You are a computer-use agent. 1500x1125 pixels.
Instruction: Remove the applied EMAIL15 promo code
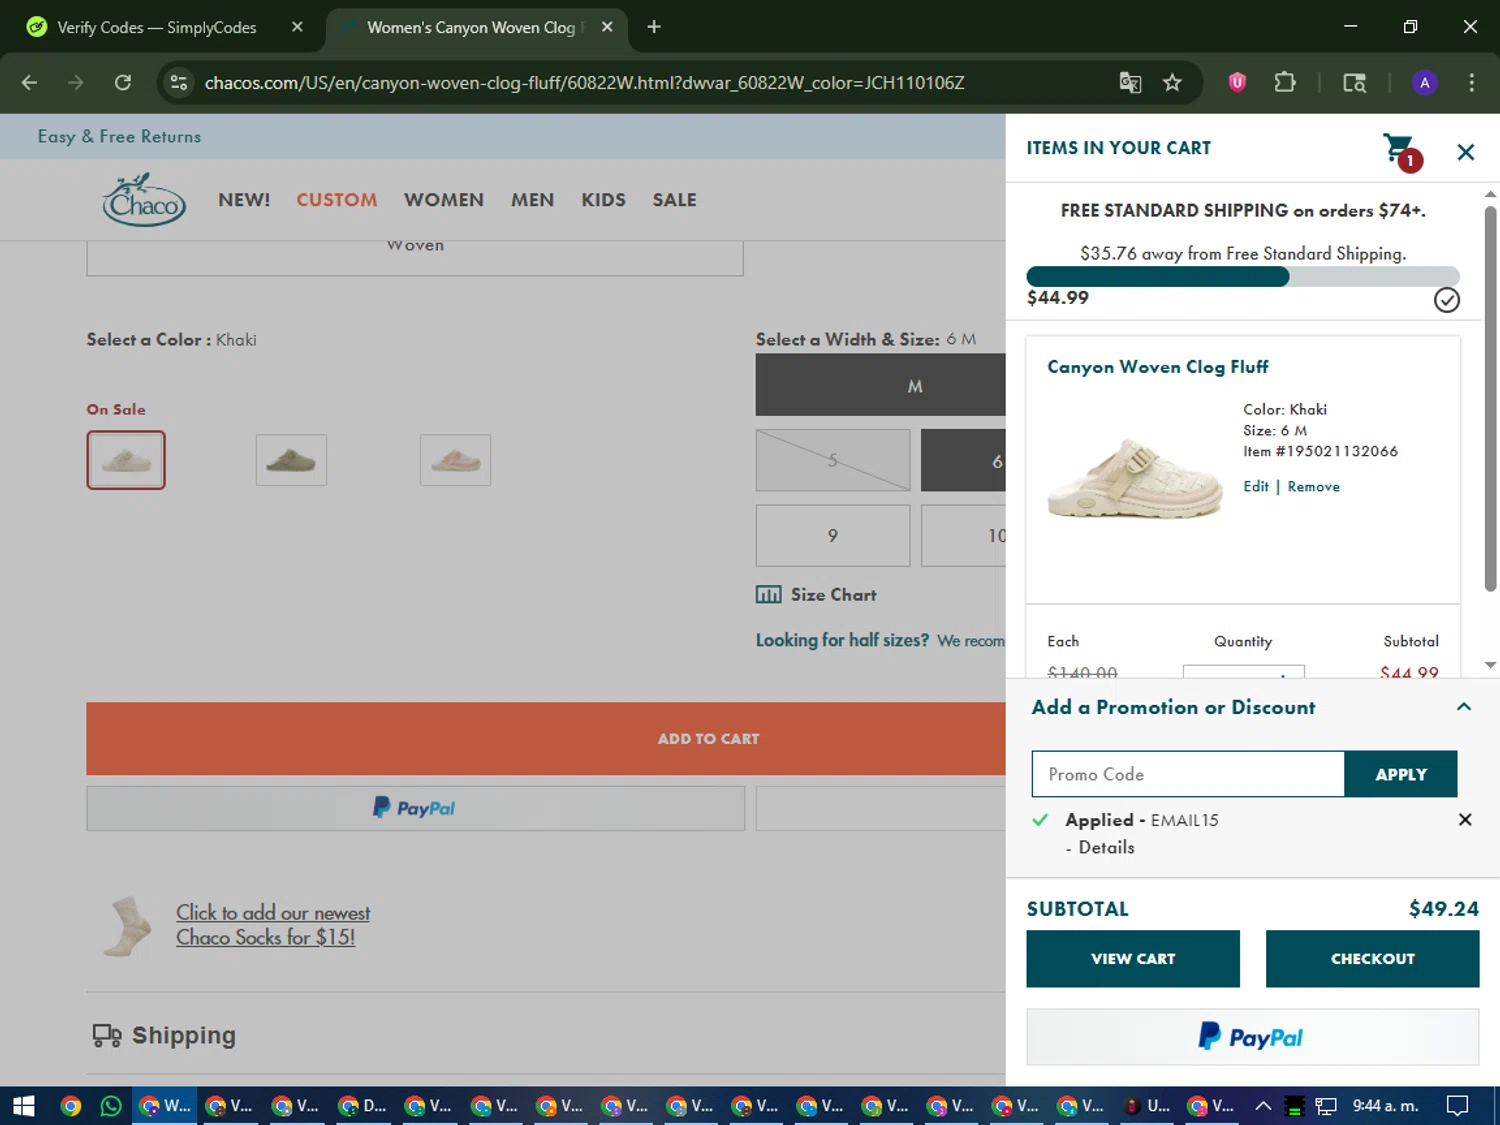click(1465, 820)
